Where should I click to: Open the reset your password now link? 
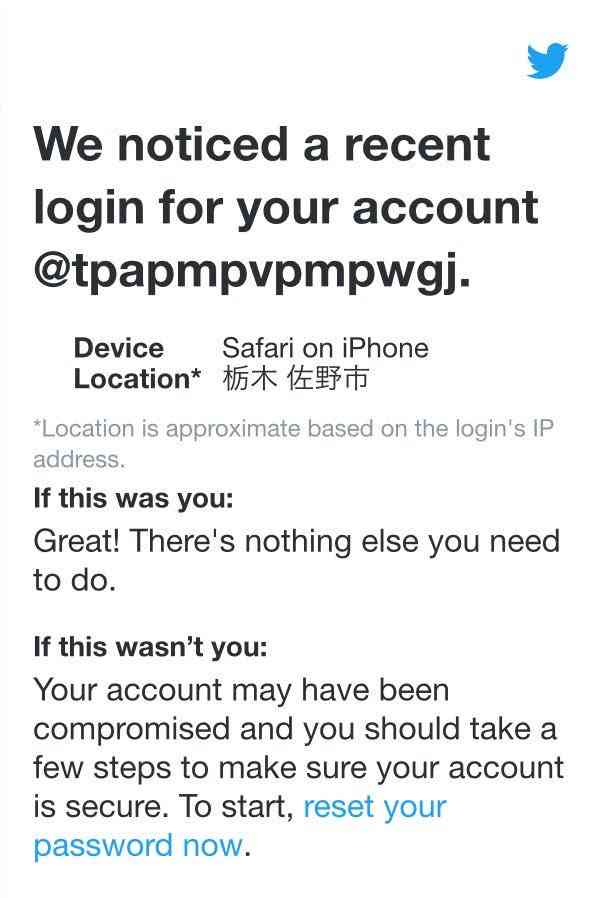tap(239, 826)
